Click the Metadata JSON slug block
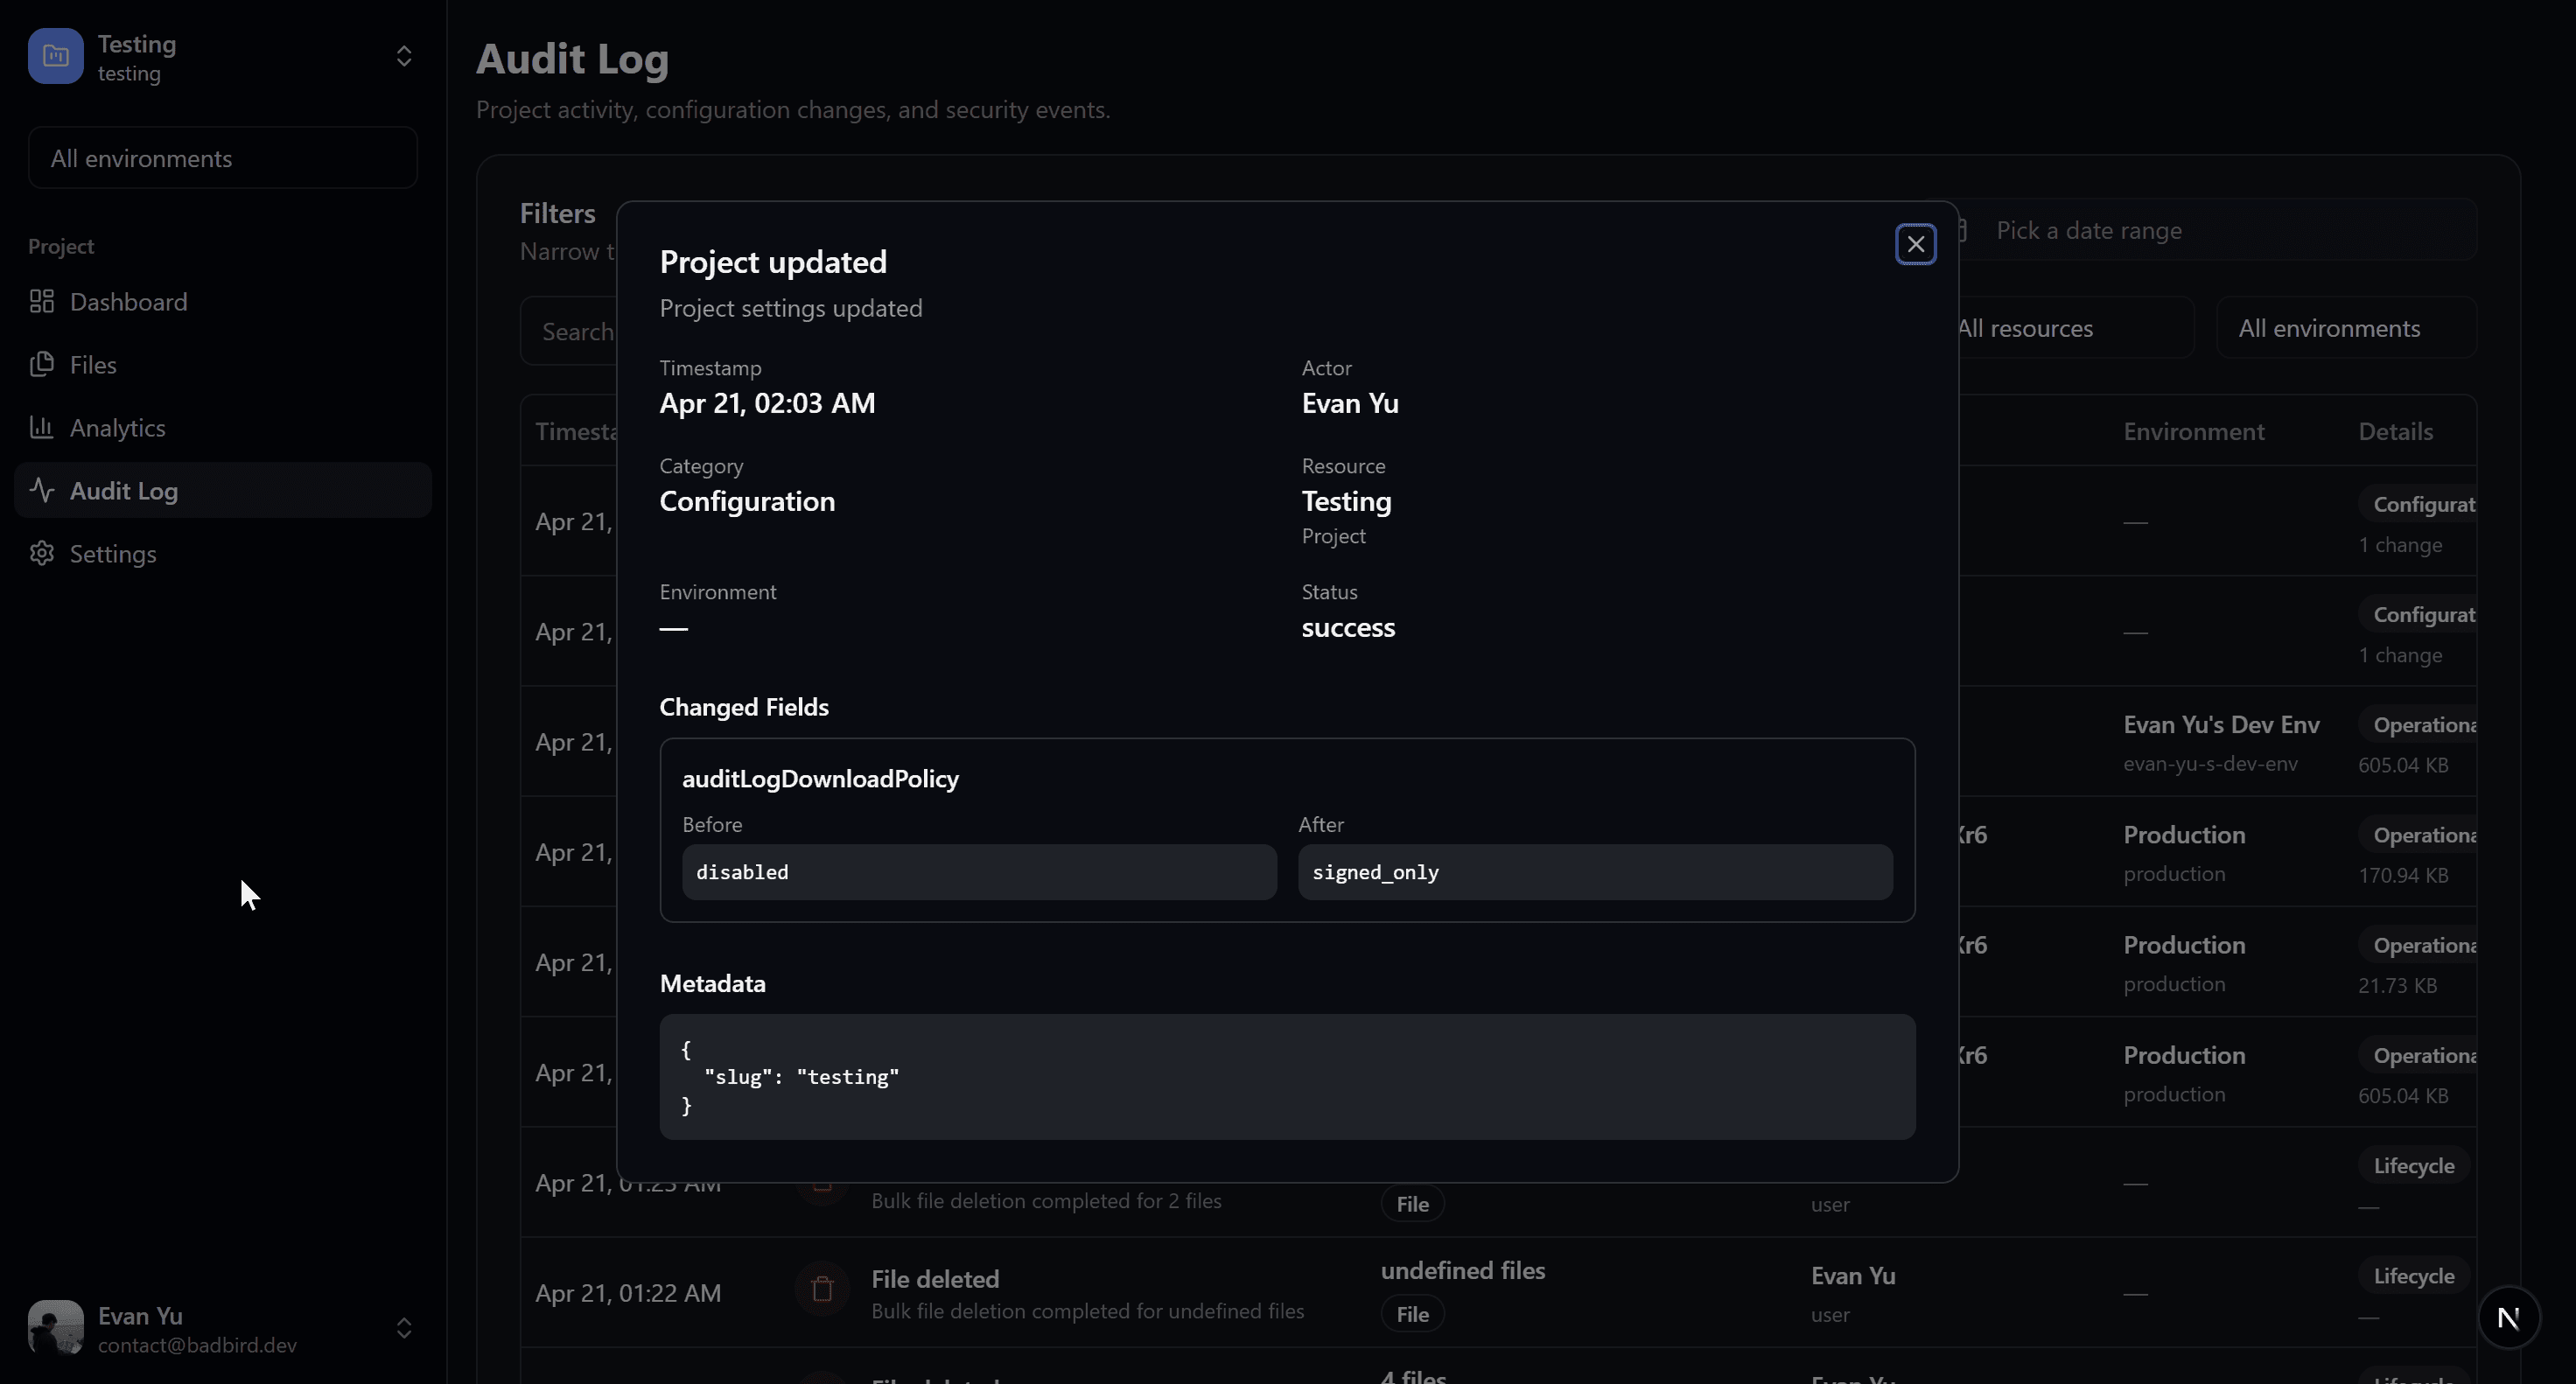This screenshot has width=2576, height=1384. coord(1287,1077)
